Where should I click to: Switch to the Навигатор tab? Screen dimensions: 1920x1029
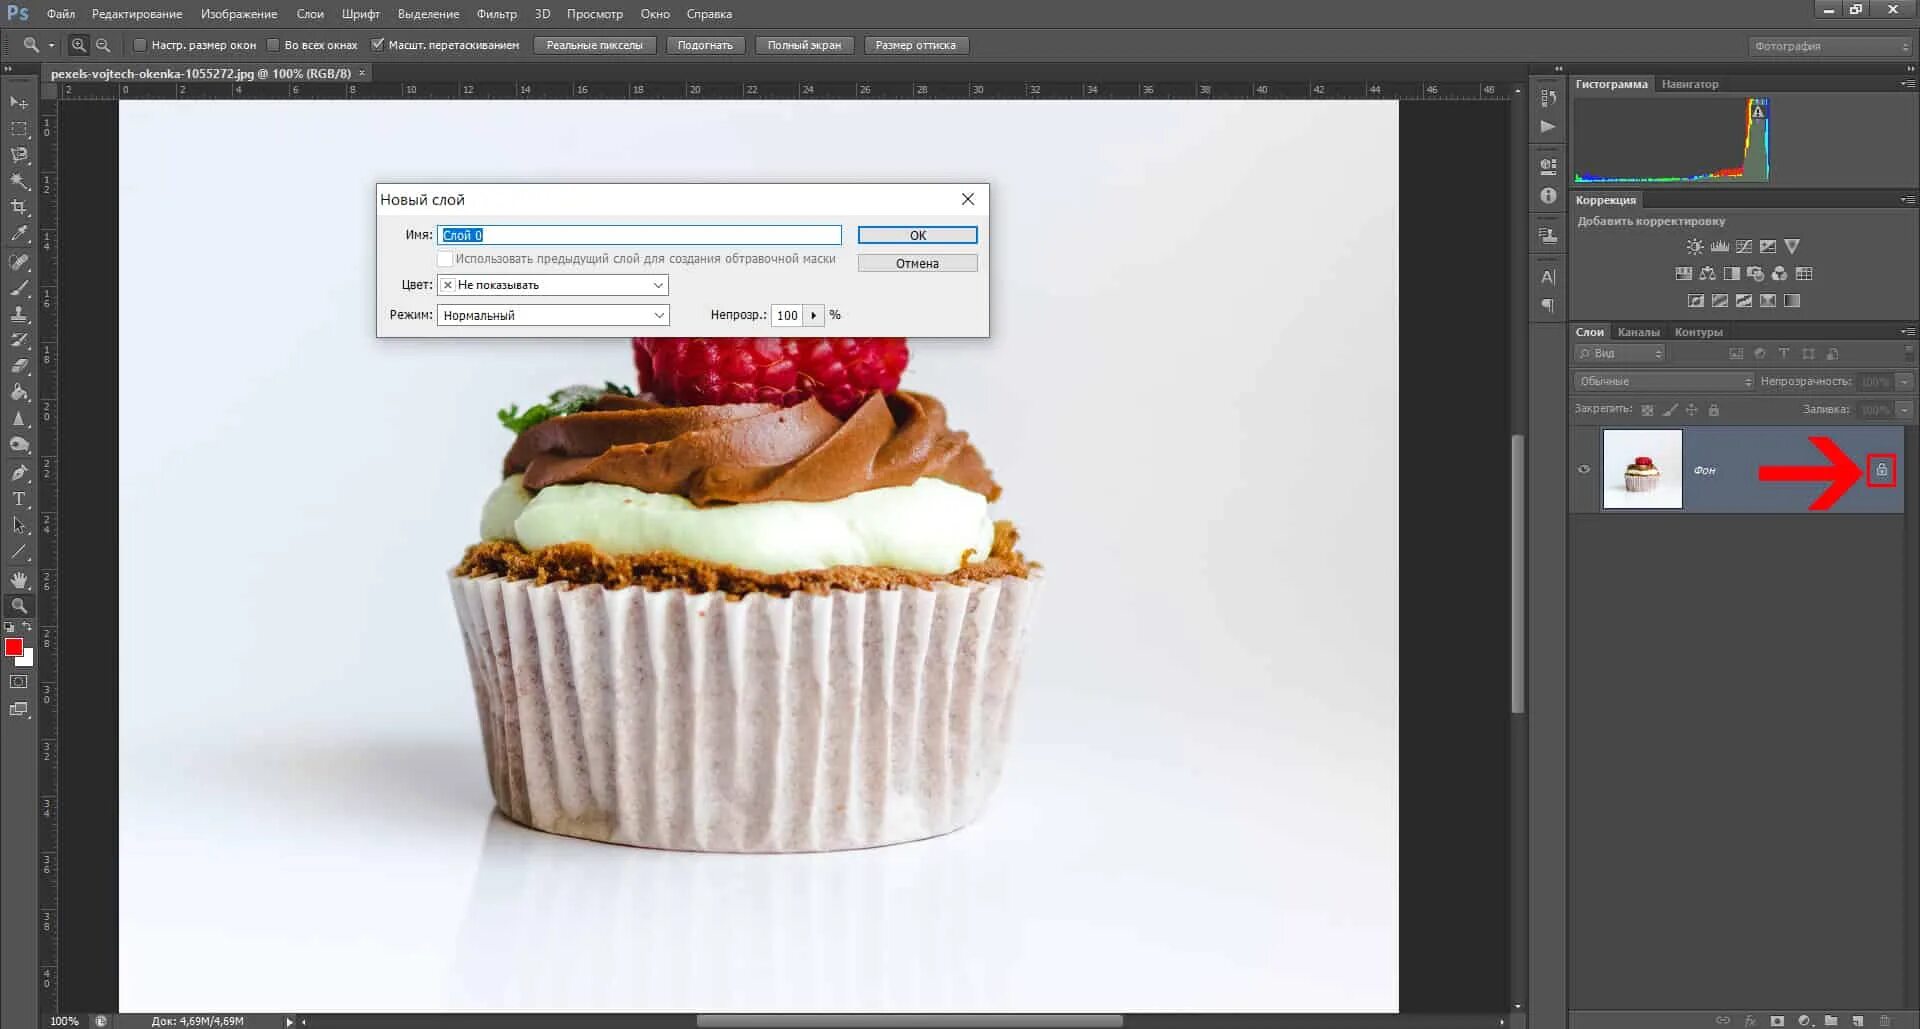tap(1690, 84)
